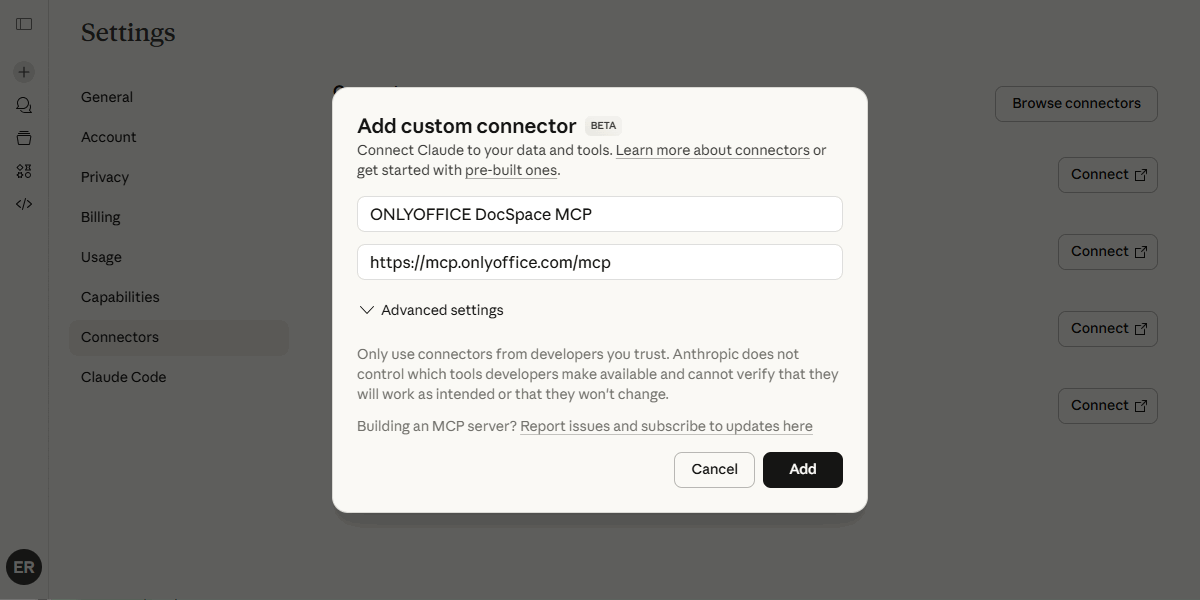Cancel the Add custom connector dialog
1200x600 pixels.
(x=714, y=469)
